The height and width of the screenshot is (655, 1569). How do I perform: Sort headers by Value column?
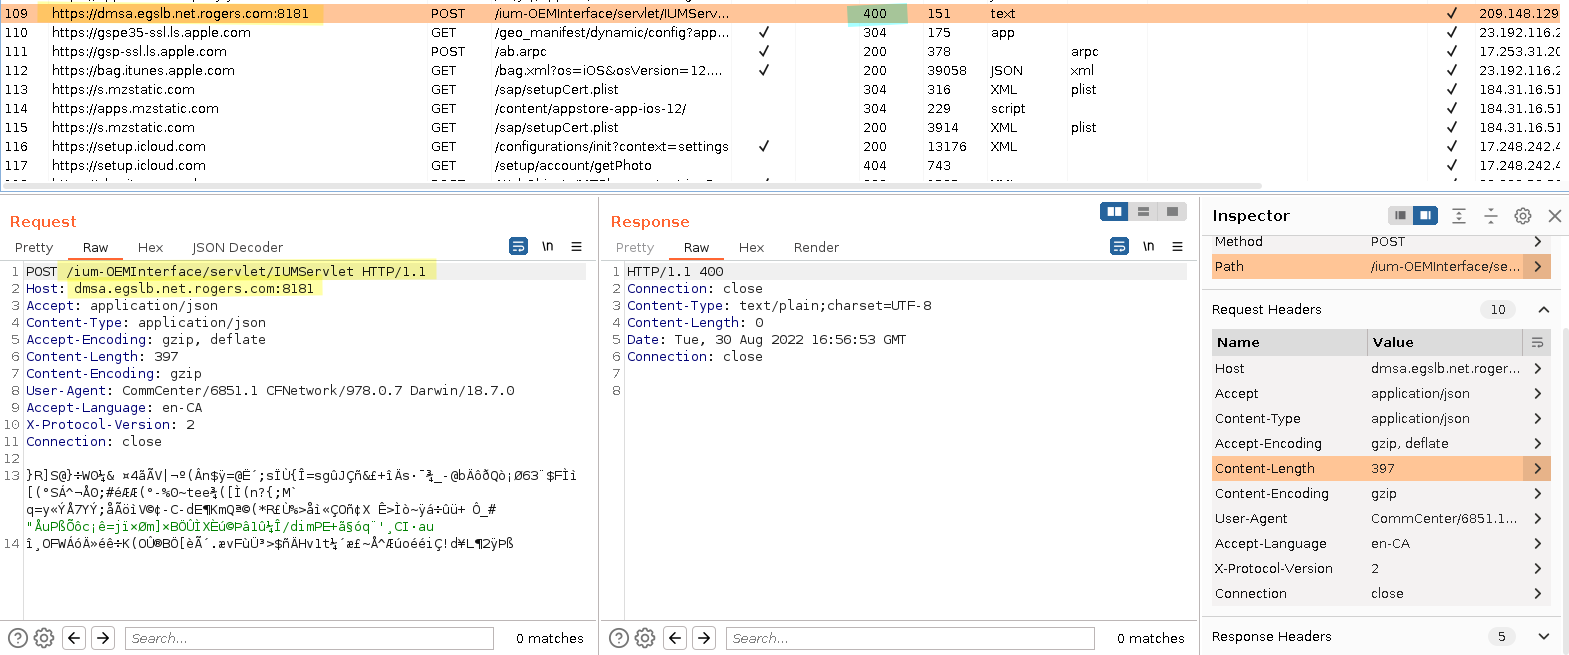1446,342
